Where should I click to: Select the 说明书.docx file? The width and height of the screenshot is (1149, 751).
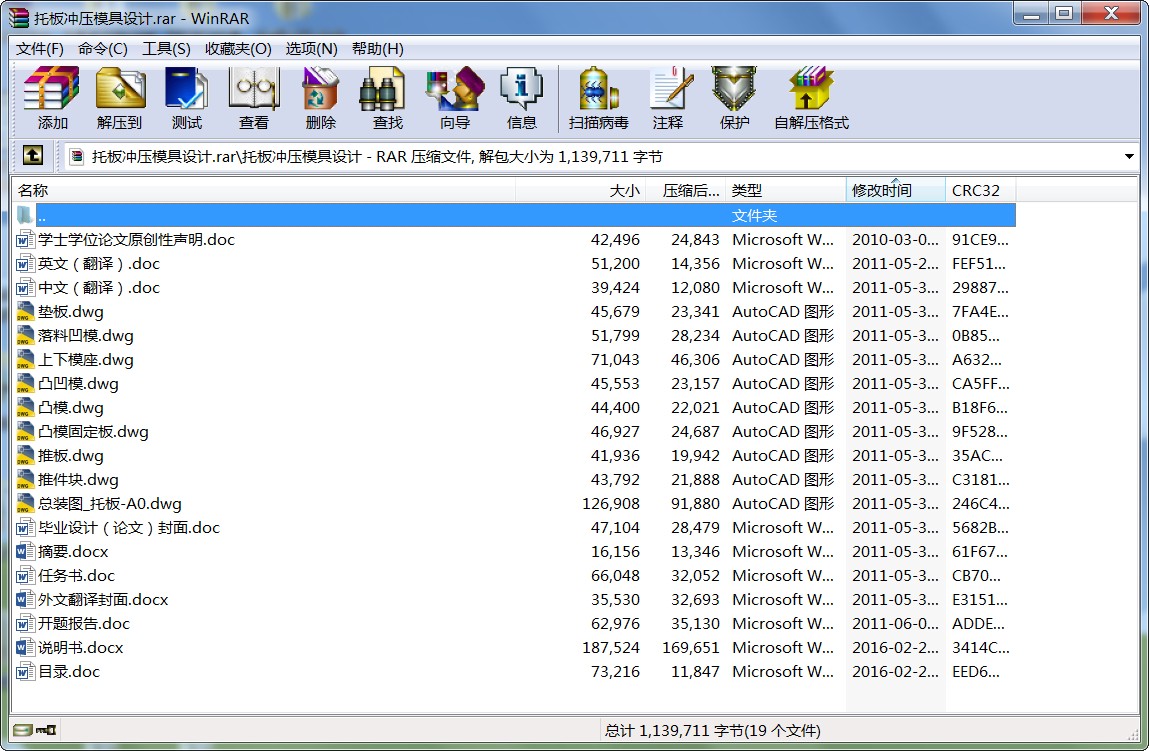pos(81,648)
